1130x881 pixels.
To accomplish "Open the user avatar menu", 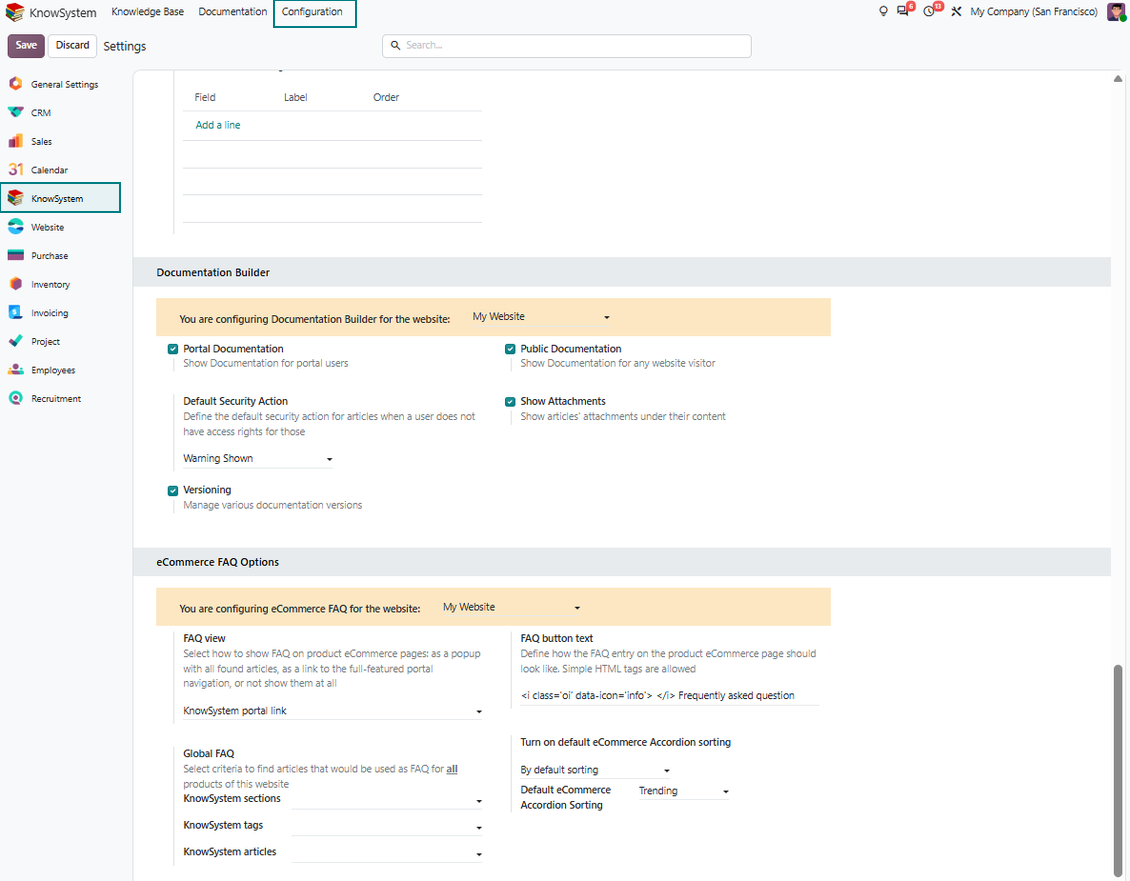I will coord(1116,12).
